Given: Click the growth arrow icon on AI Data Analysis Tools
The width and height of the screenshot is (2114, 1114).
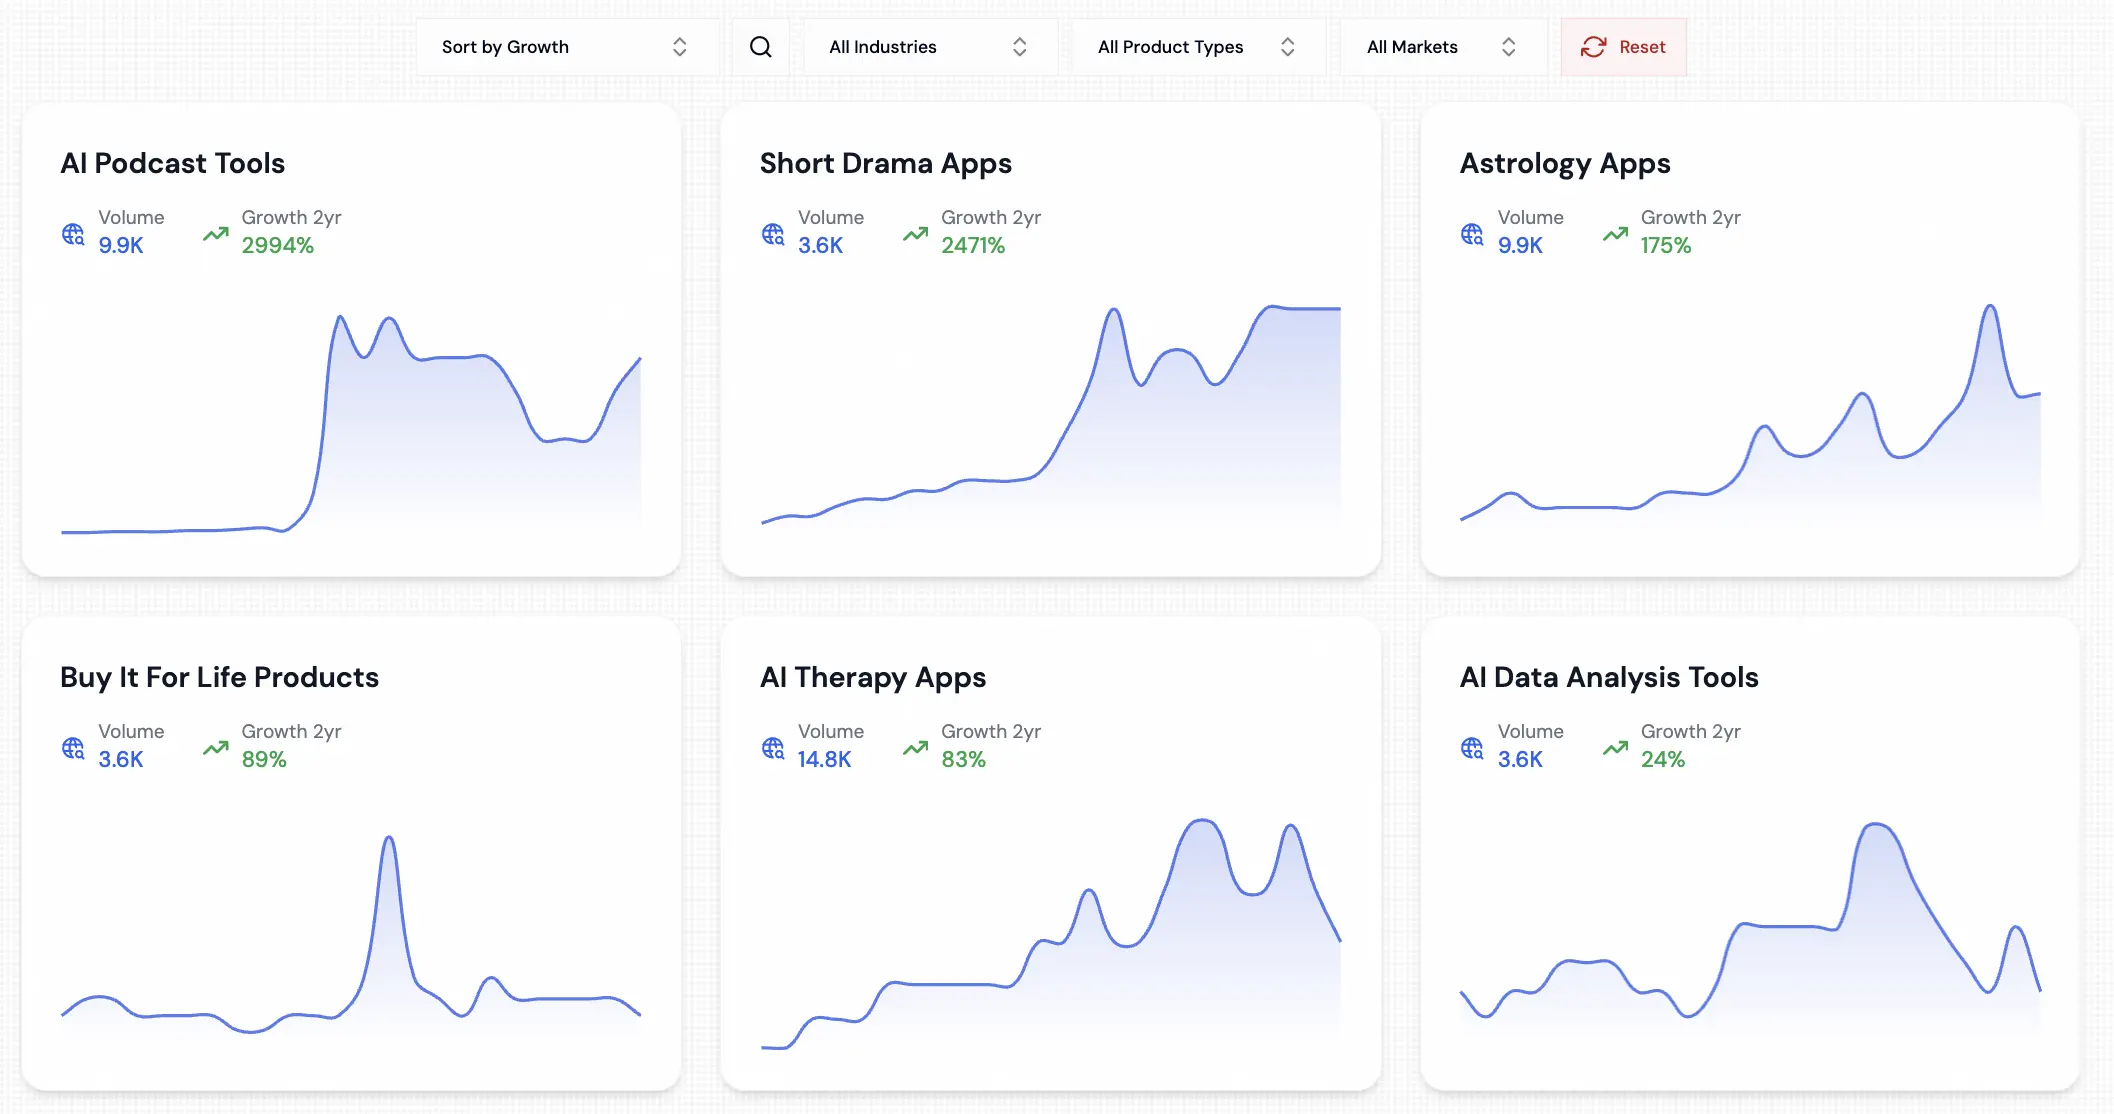Looking at the screenshot, I should pyautogui.click(x=1613, y=747).
